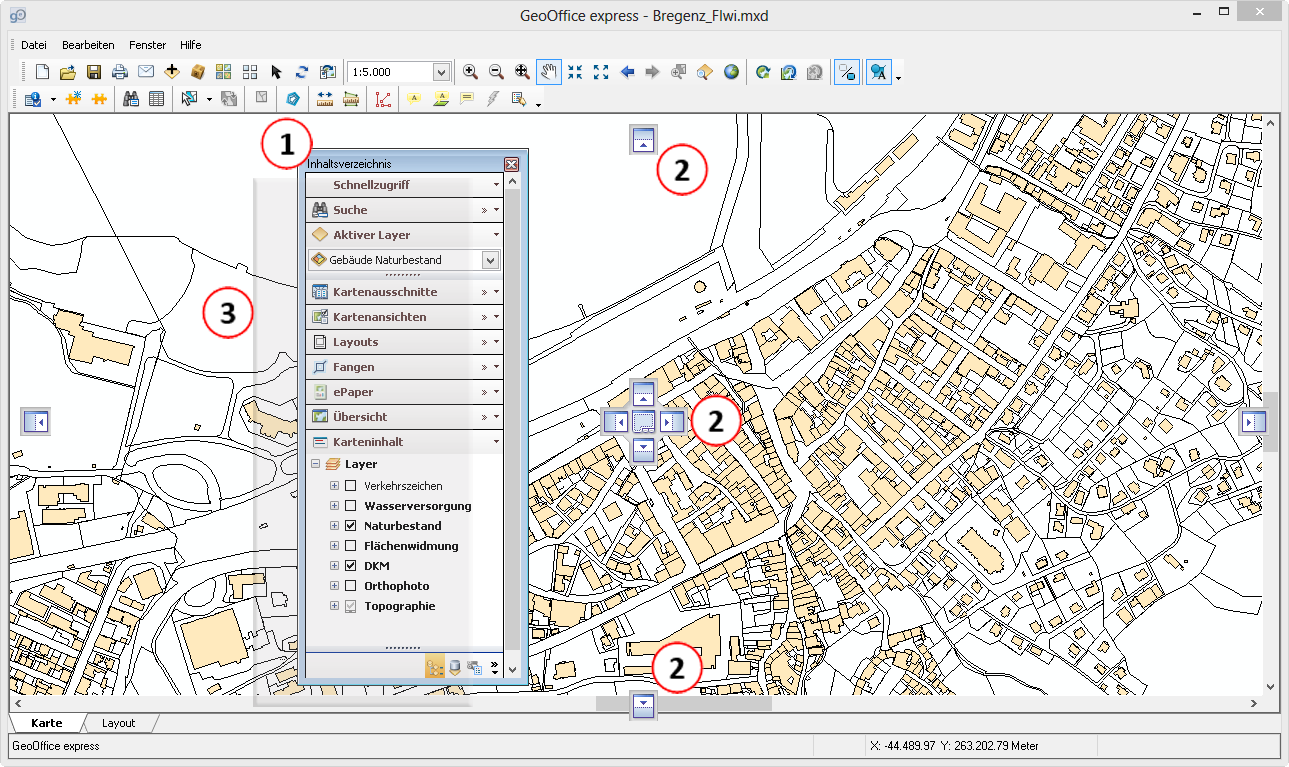Click the print icon in toolbar

pyautogui.click(x=120, y=72)
